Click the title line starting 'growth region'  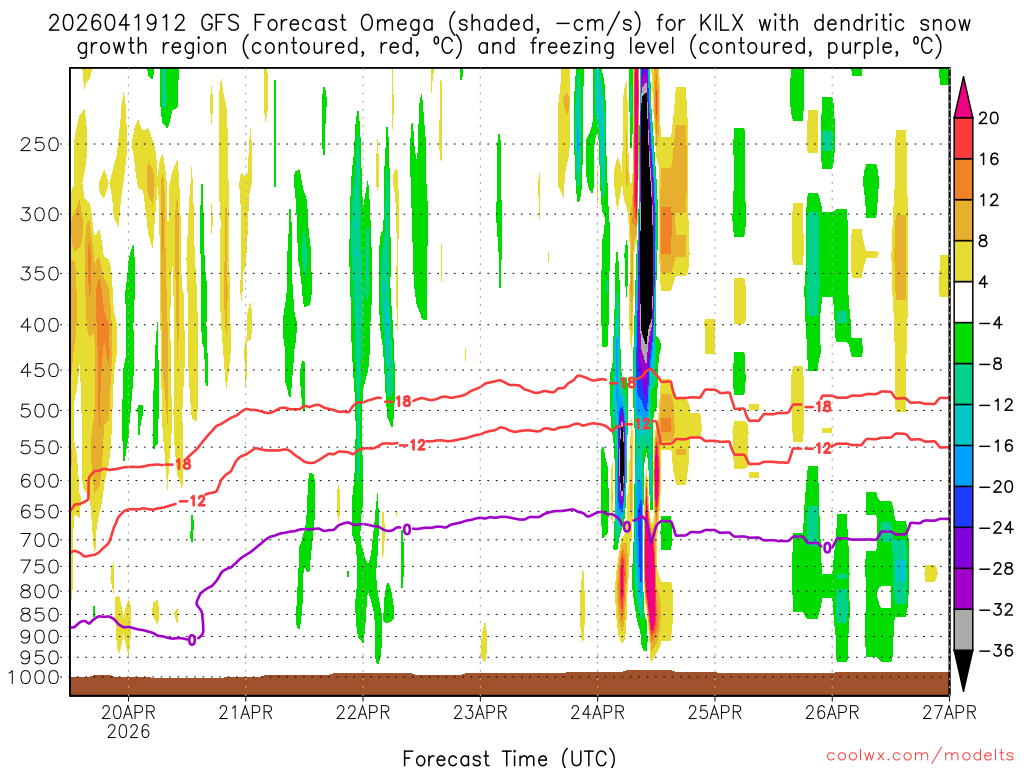click(x=509, y=47)
